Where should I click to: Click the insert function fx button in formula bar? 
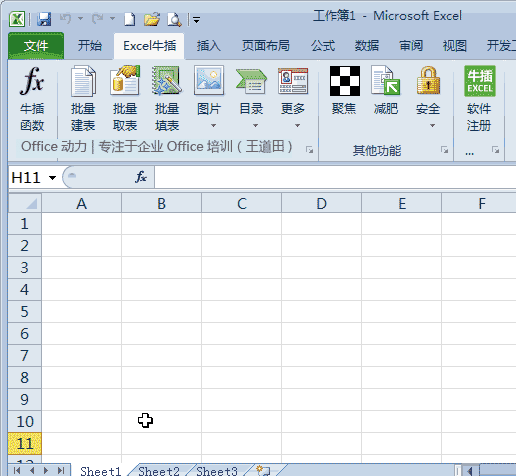pyautogui.click(x=141, y=177)
